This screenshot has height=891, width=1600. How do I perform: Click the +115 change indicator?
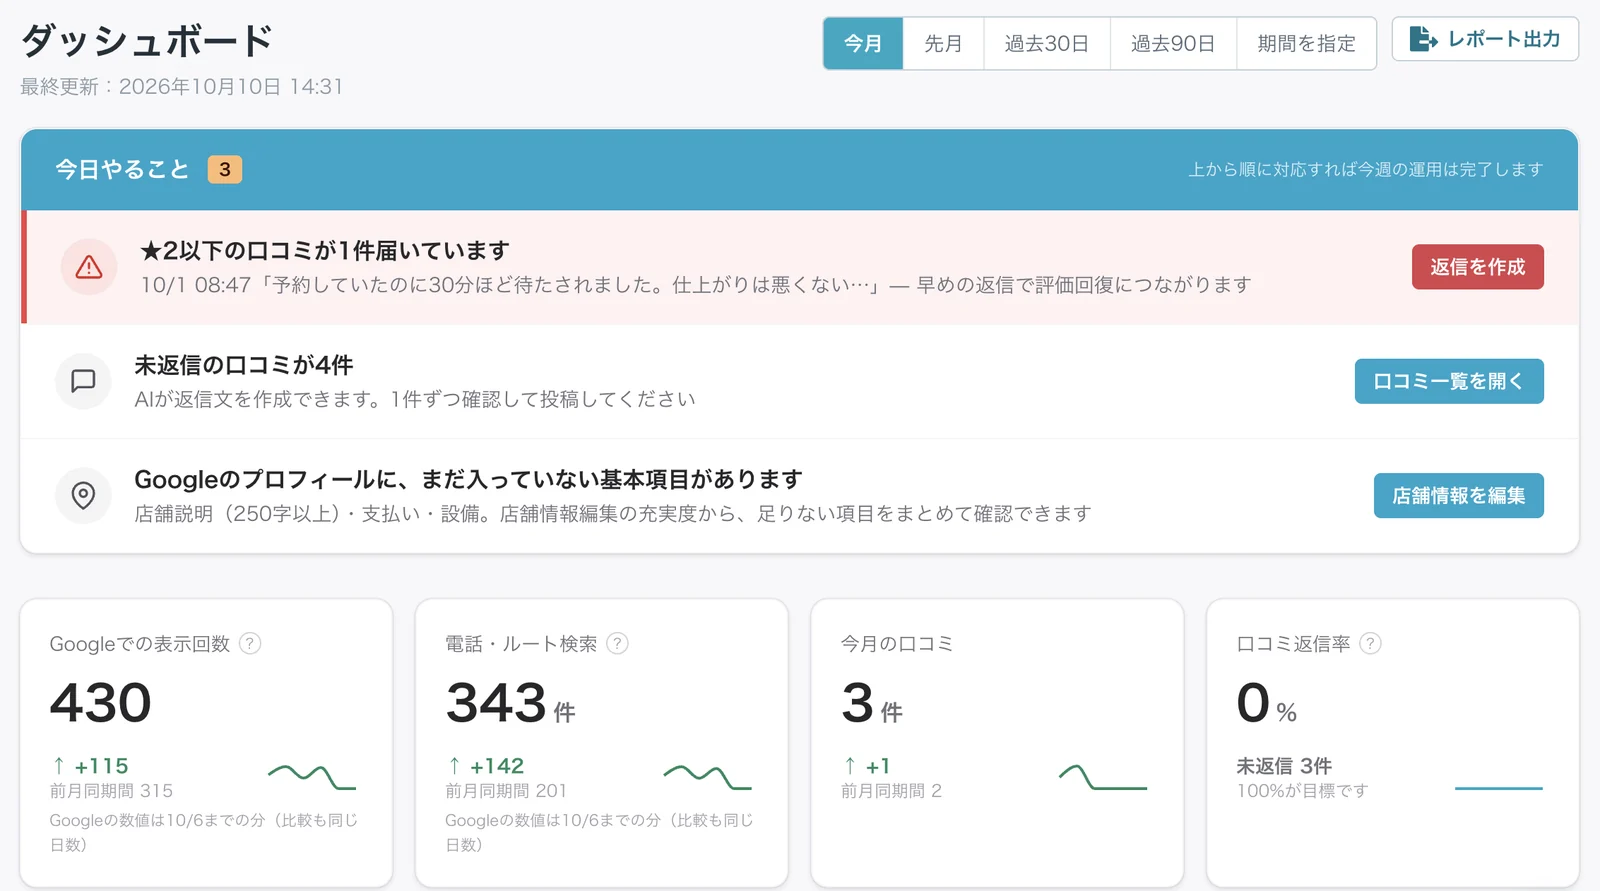(x=90, y=766)
